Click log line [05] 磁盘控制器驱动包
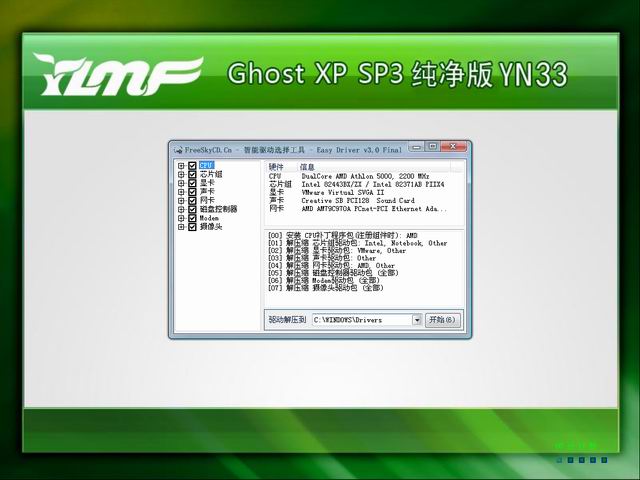640x480 pixels. coord(333,273)
